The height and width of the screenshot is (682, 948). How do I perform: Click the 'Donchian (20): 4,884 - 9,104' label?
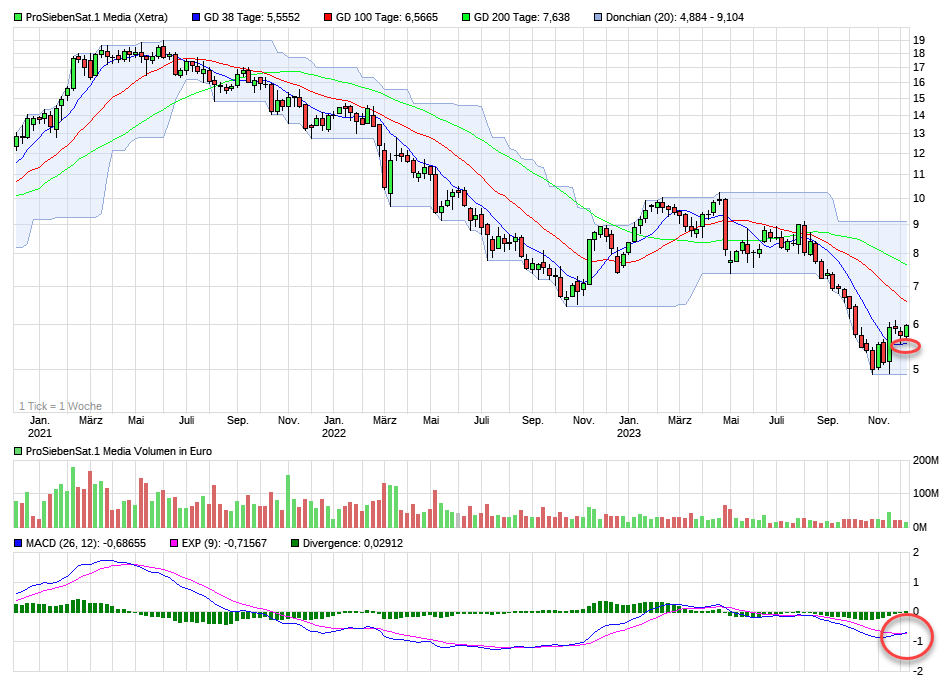(675, 18)
